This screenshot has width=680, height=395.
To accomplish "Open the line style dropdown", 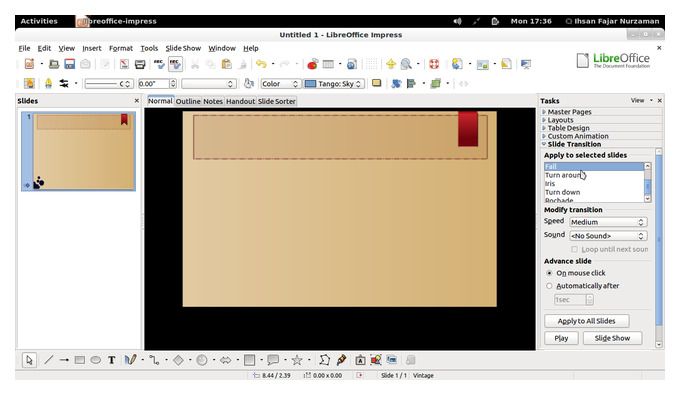I will point(108,84).
